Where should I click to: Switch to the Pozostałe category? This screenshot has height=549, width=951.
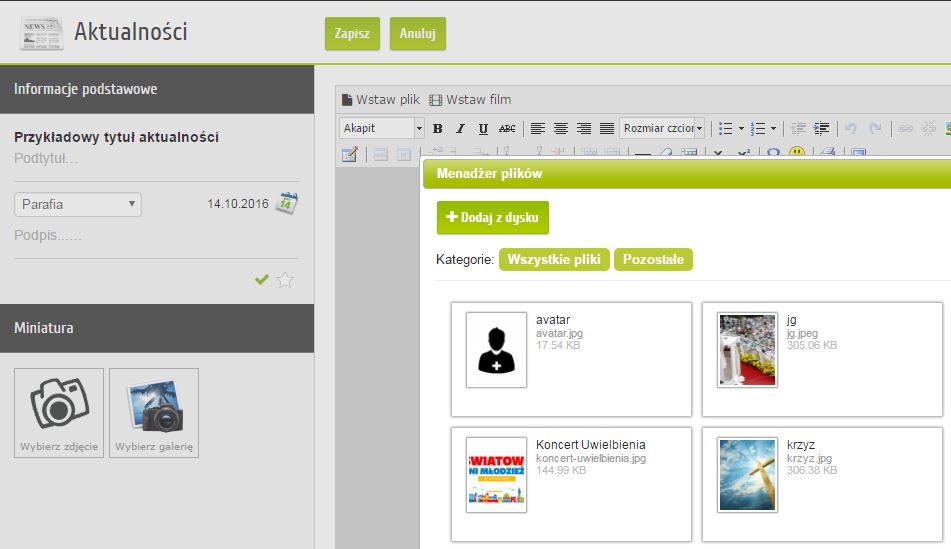click(x=653, y=259)
